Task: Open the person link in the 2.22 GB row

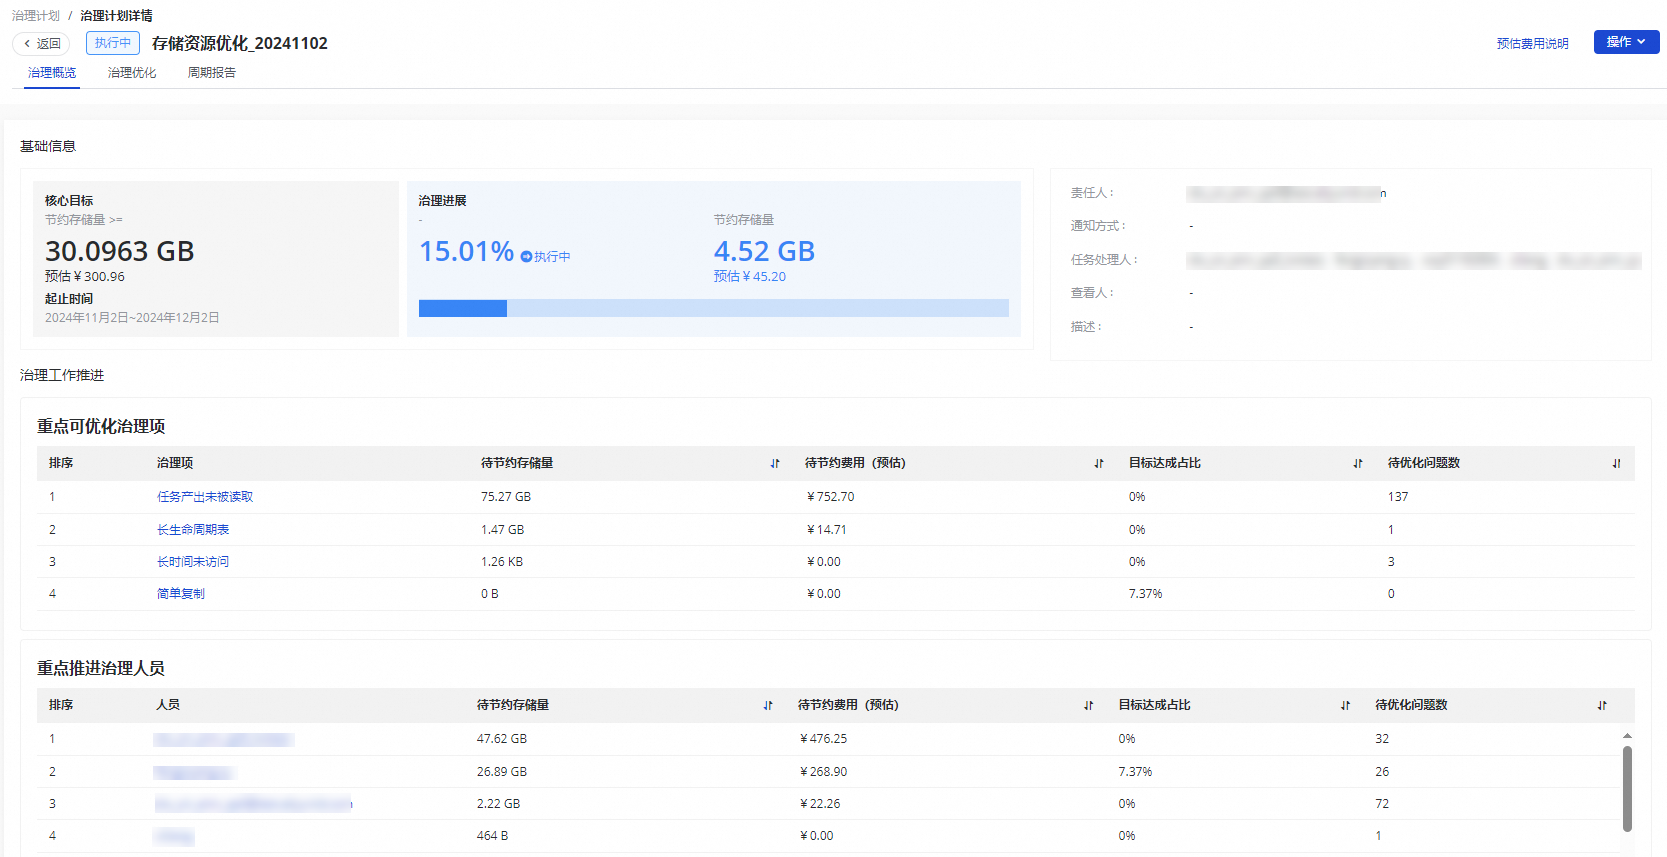Action: [x=253, y=804]
